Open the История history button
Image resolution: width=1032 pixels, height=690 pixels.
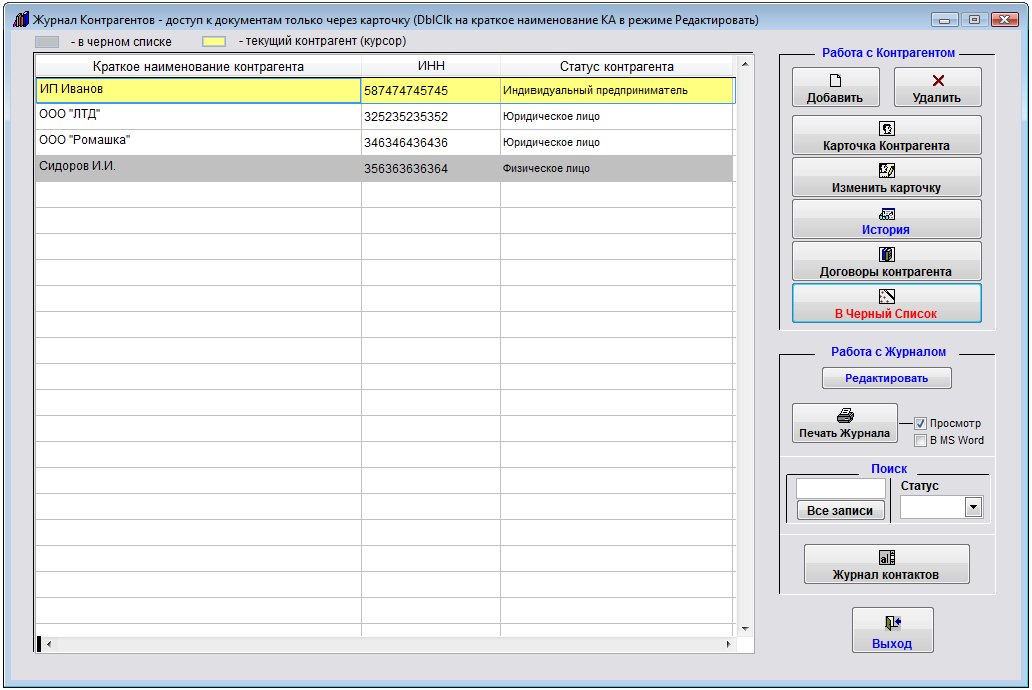coord(886,219)
